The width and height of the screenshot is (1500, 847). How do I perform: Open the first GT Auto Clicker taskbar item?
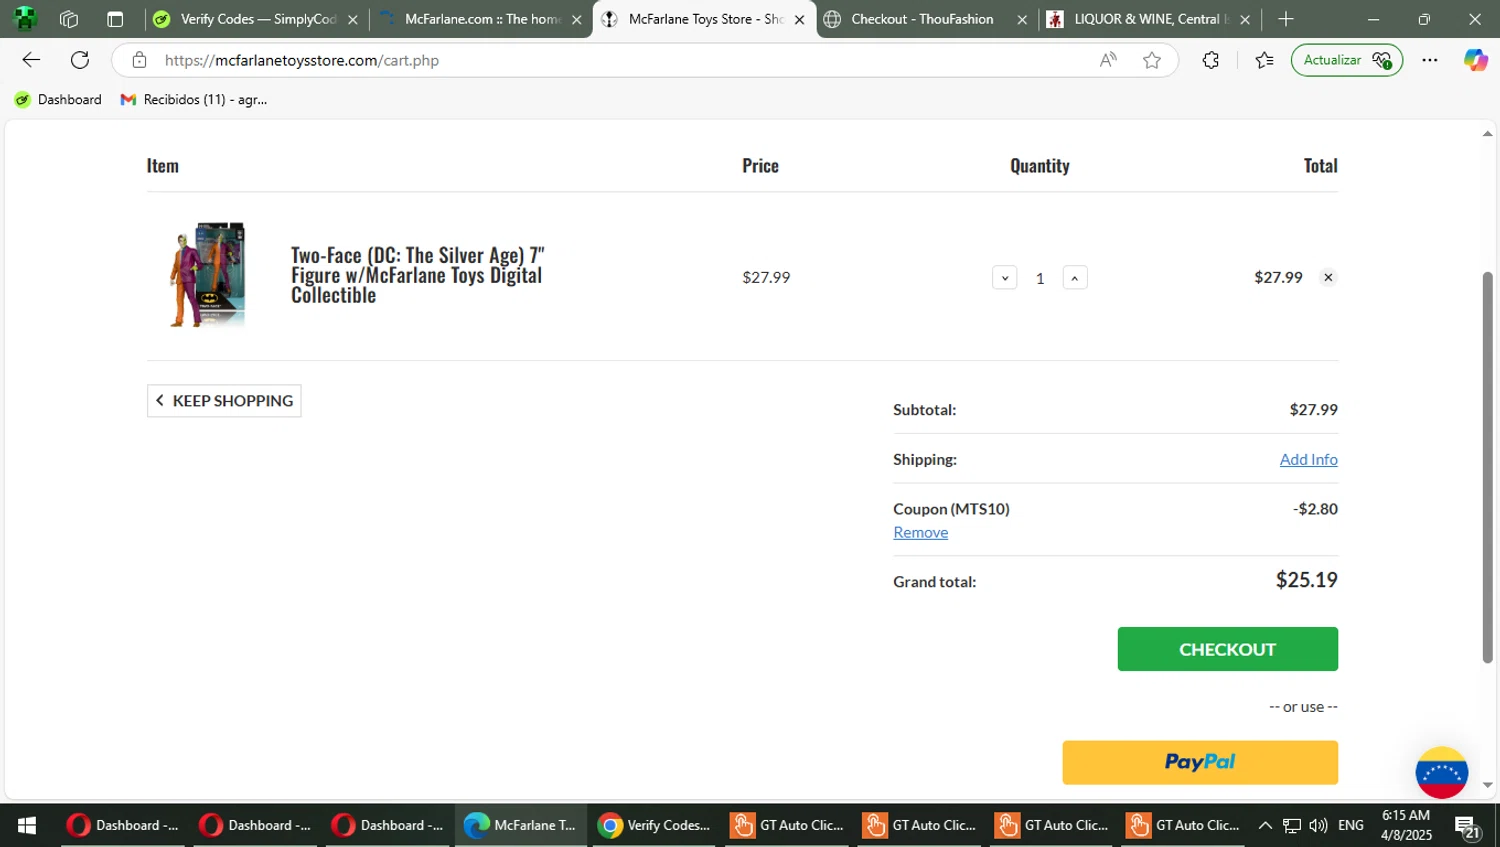click(787, 825)
